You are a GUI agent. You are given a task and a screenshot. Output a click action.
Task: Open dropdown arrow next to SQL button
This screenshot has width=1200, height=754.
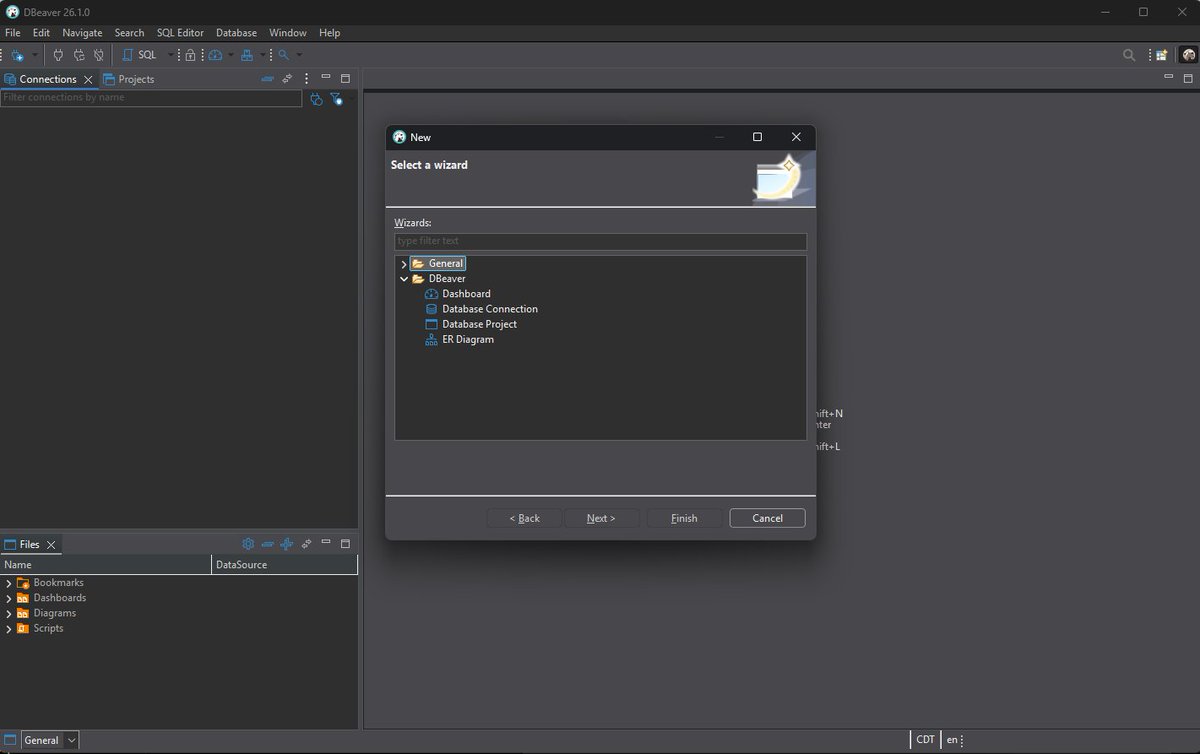[170, 55]
